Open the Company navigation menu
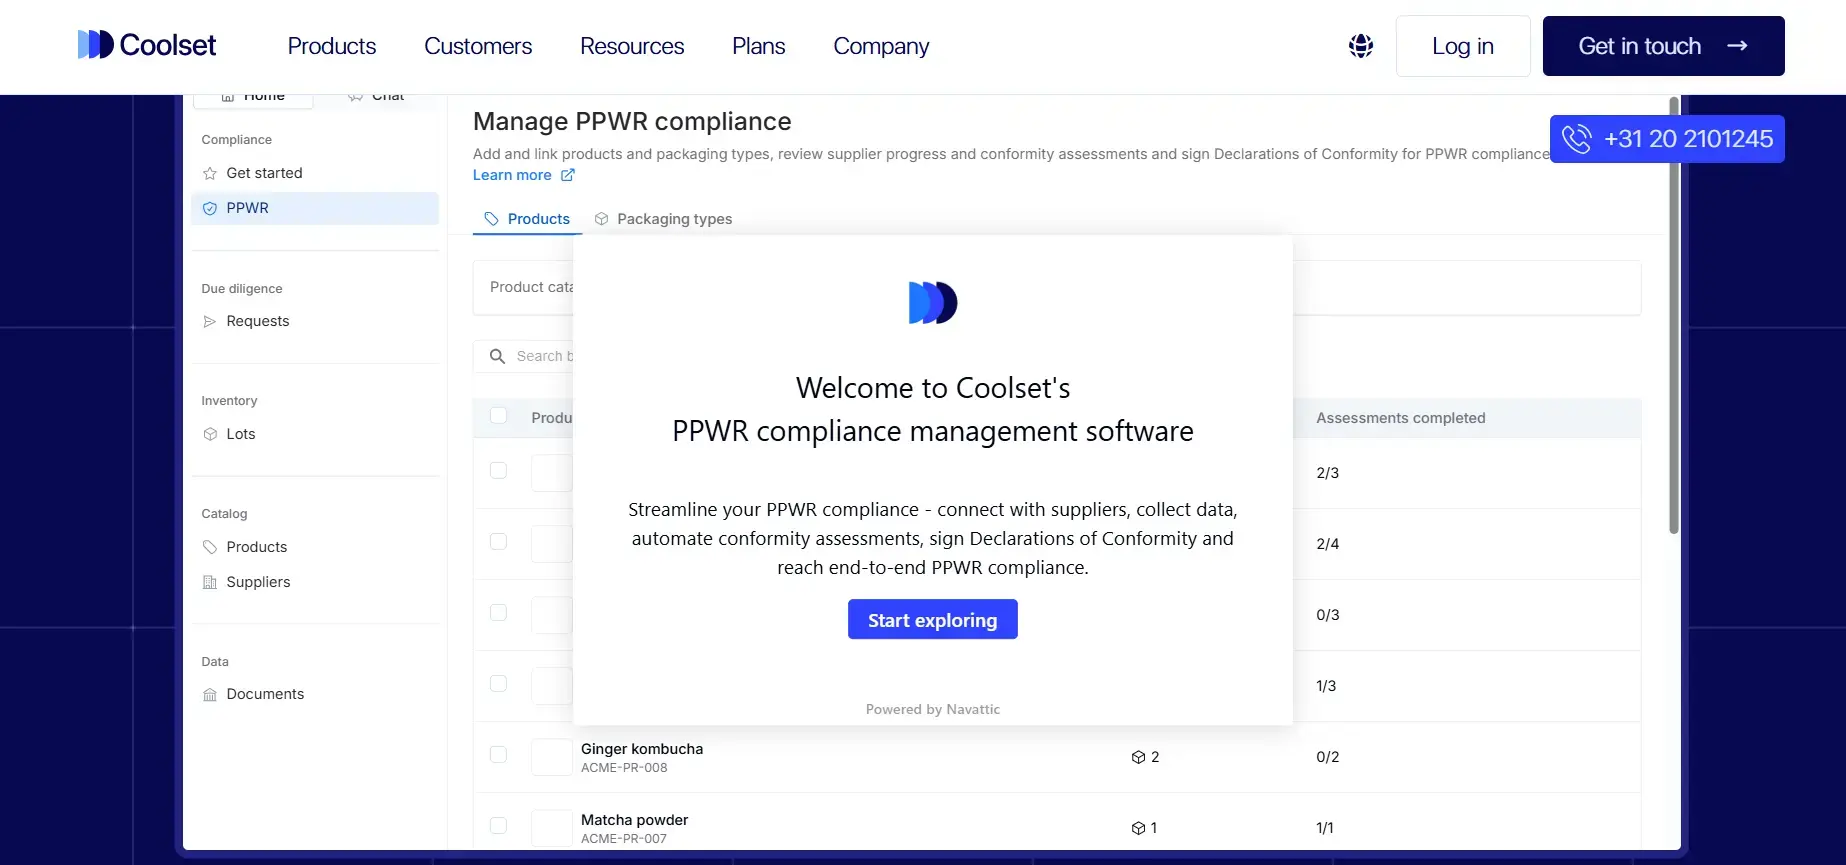Screen dimensions: 1846x865 pyautogui.click(x=881, y=46)
